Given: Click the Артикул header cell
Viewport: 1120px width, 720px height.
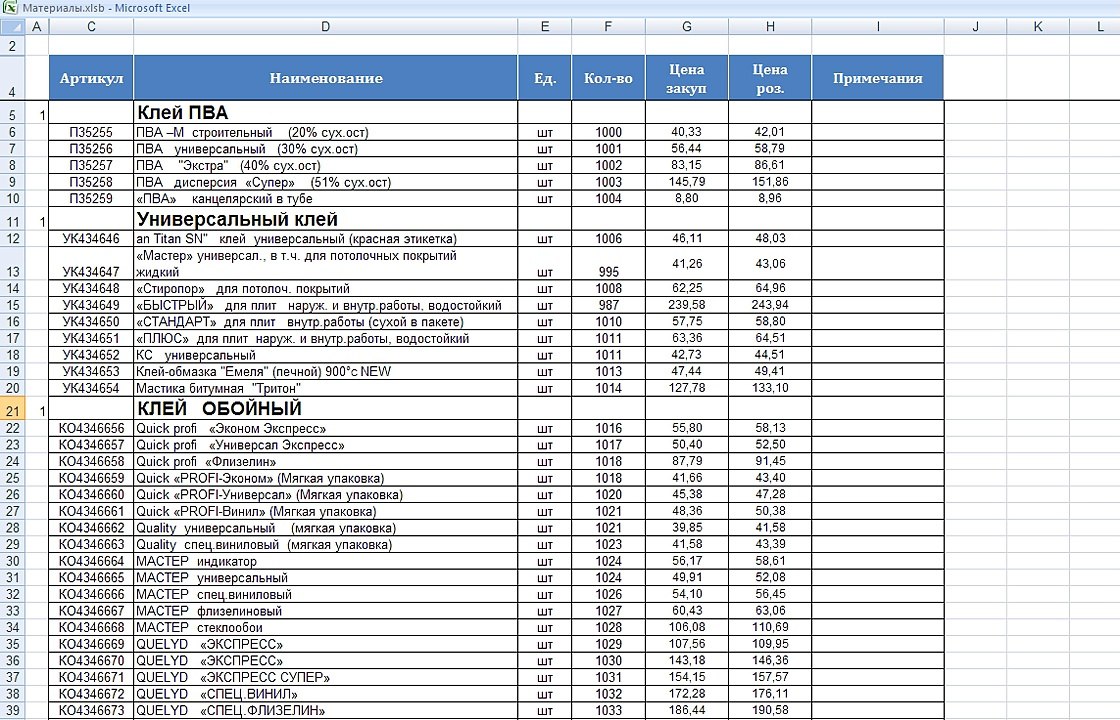Looking at the screenshot, I should pyautogui.click(x=91, y=78).
